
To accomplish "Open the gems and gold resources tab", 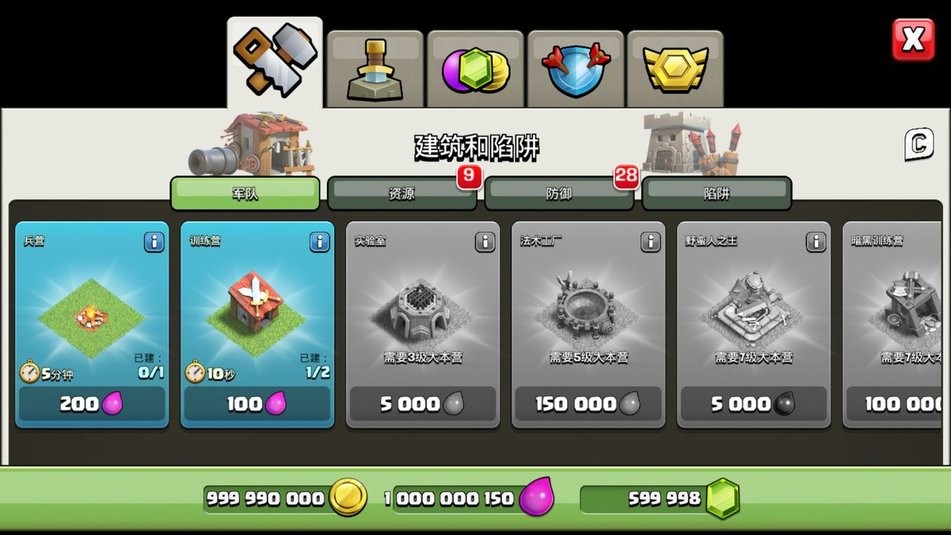I will click(475, 69).
